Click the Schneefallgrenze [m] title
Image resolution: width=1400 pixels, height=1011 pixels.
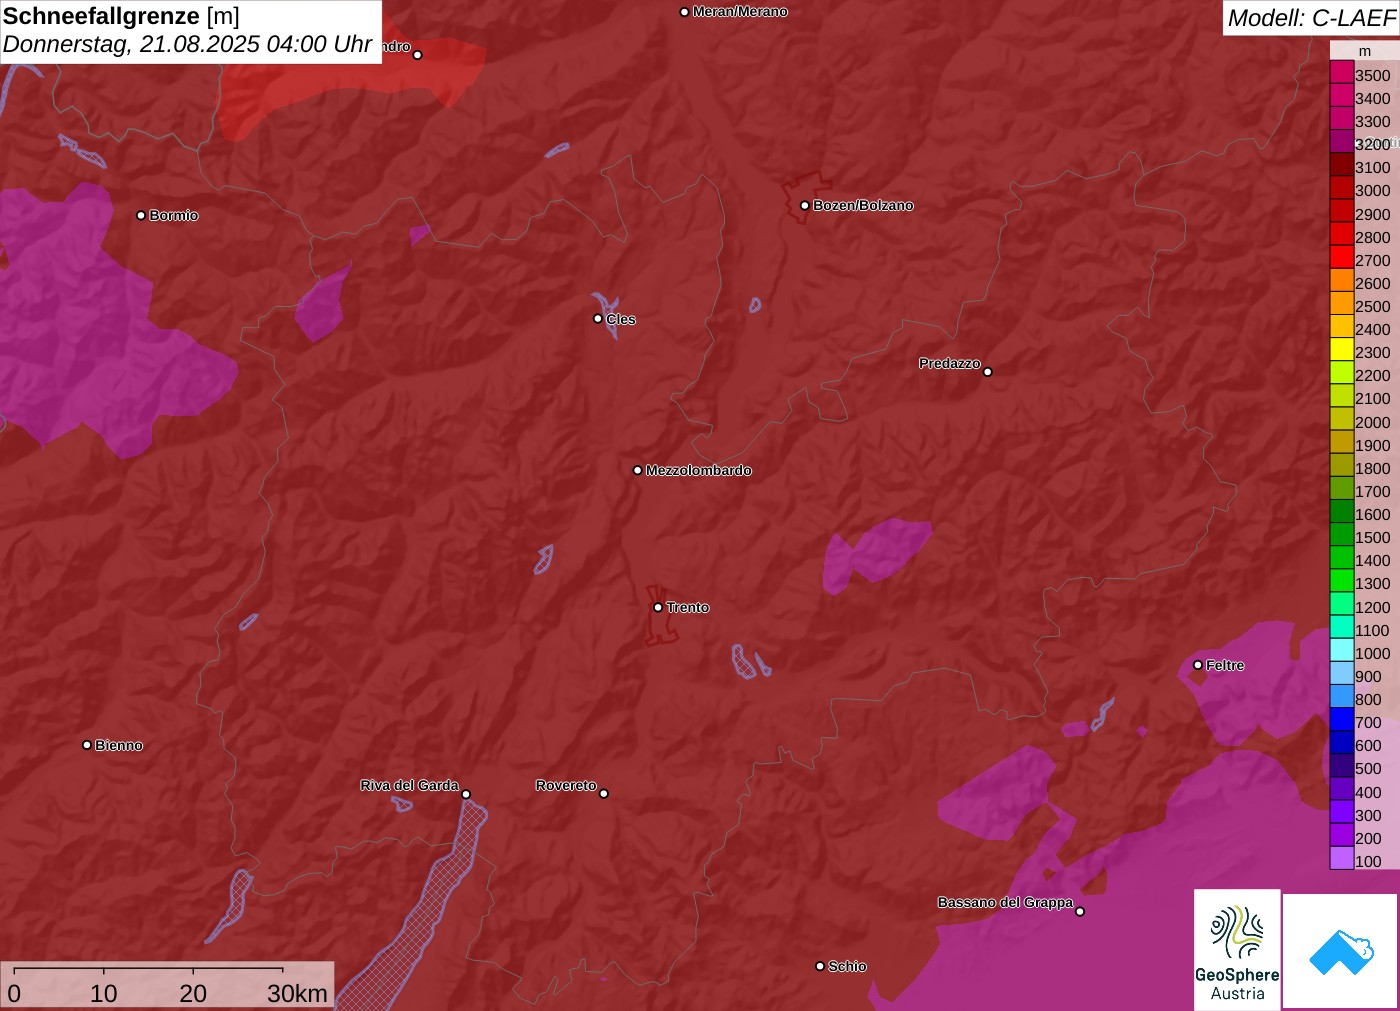[x=121, y=16]
